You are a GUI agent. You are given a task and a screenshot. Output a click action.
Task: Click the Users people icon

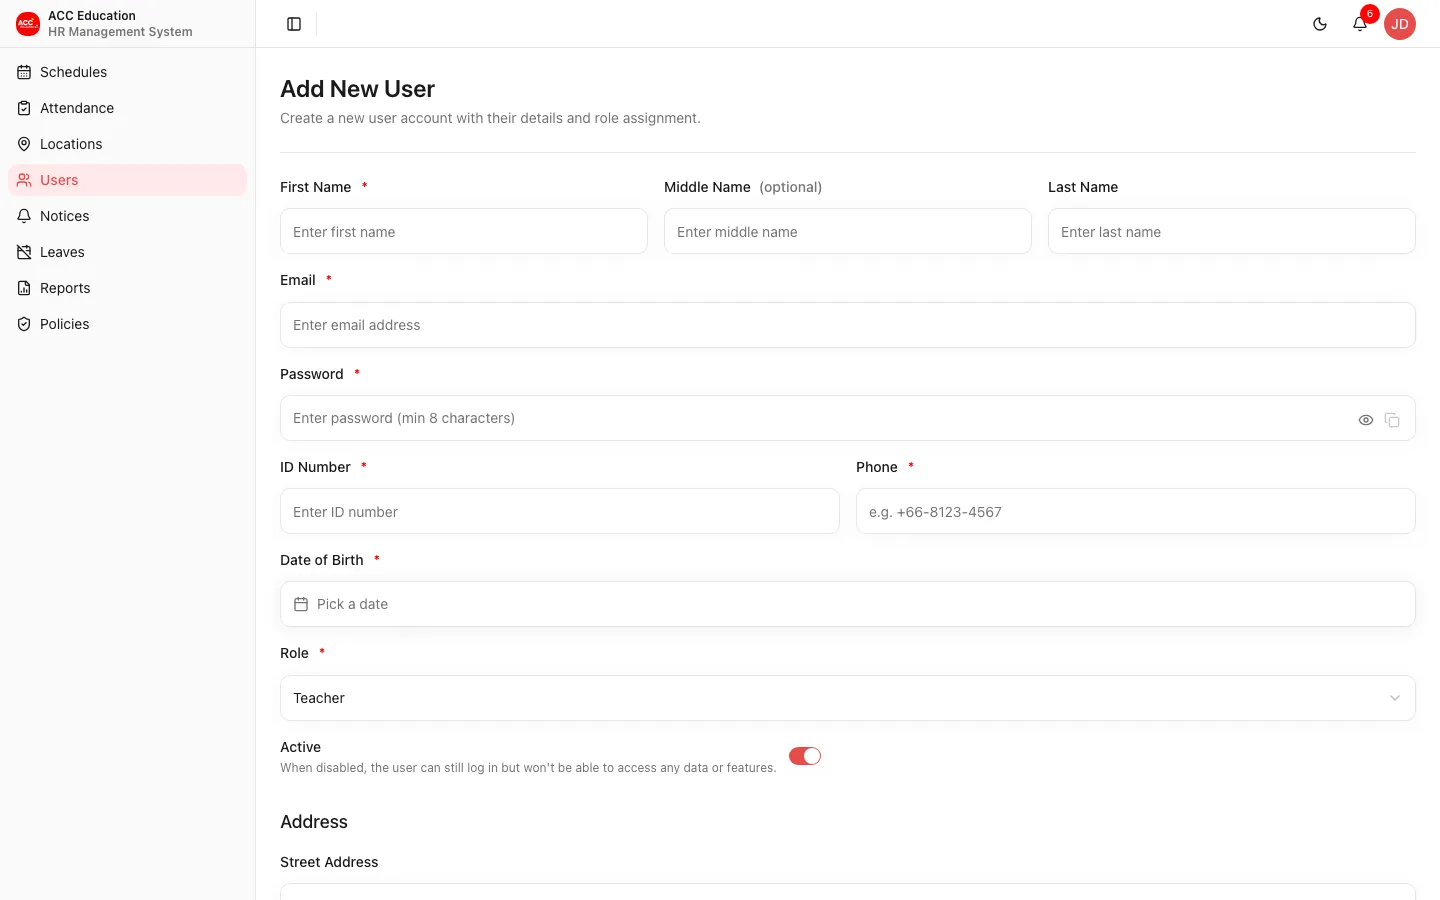tap(24, 180)
